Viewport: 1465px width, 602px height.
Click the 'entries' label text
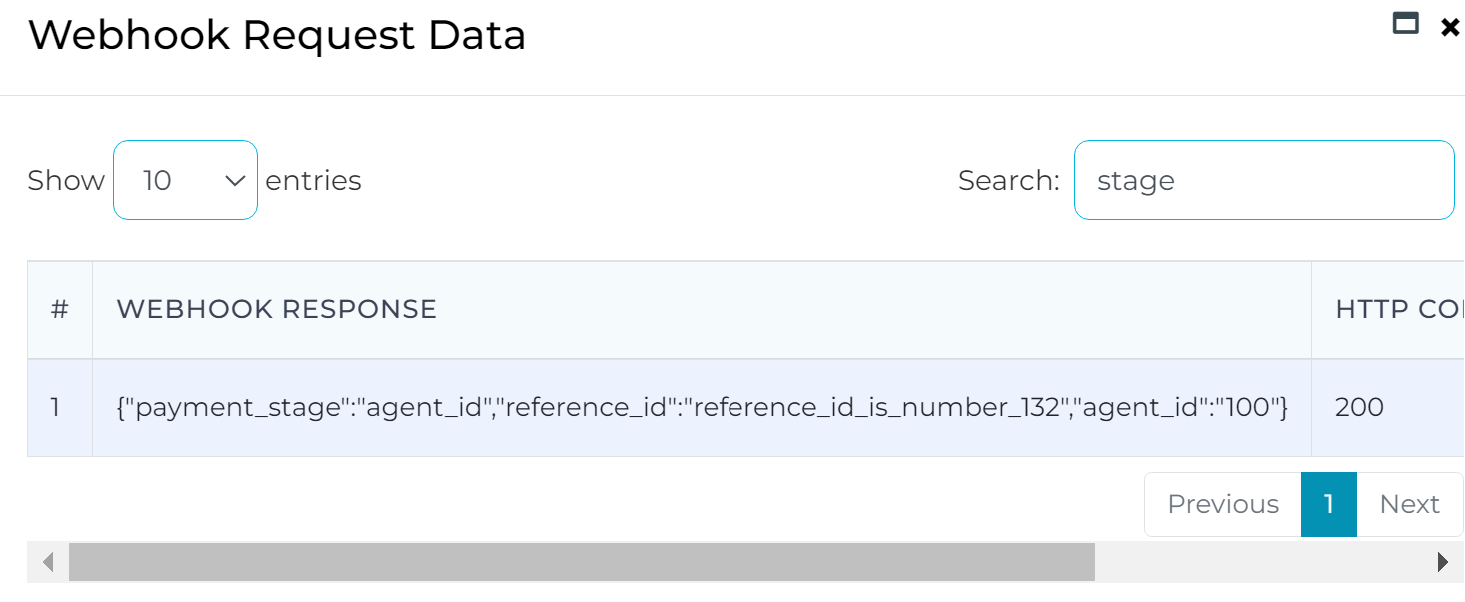click(313, 180)
